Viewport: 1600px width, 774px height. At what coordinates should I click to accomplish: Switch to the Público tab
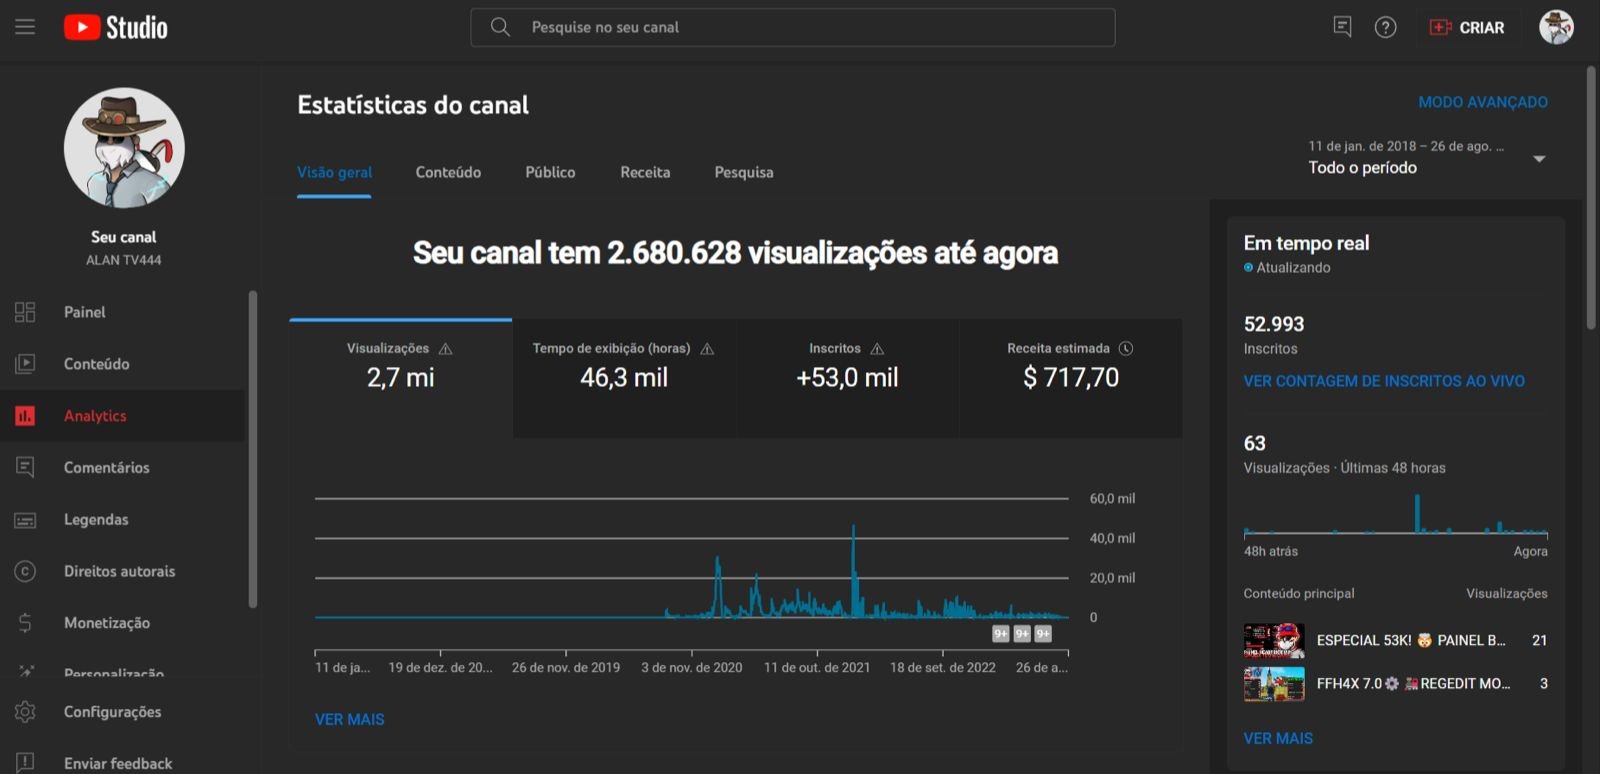click(550, 172)
